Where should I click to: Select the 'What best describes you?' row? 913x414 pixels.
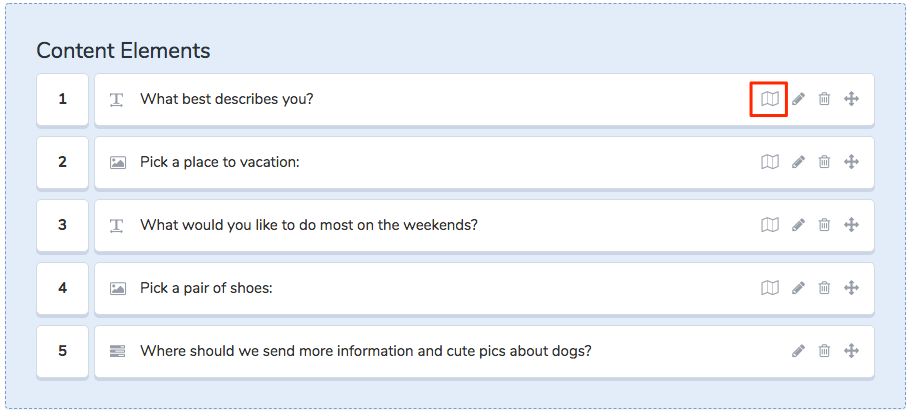click(x=484, y=99)
